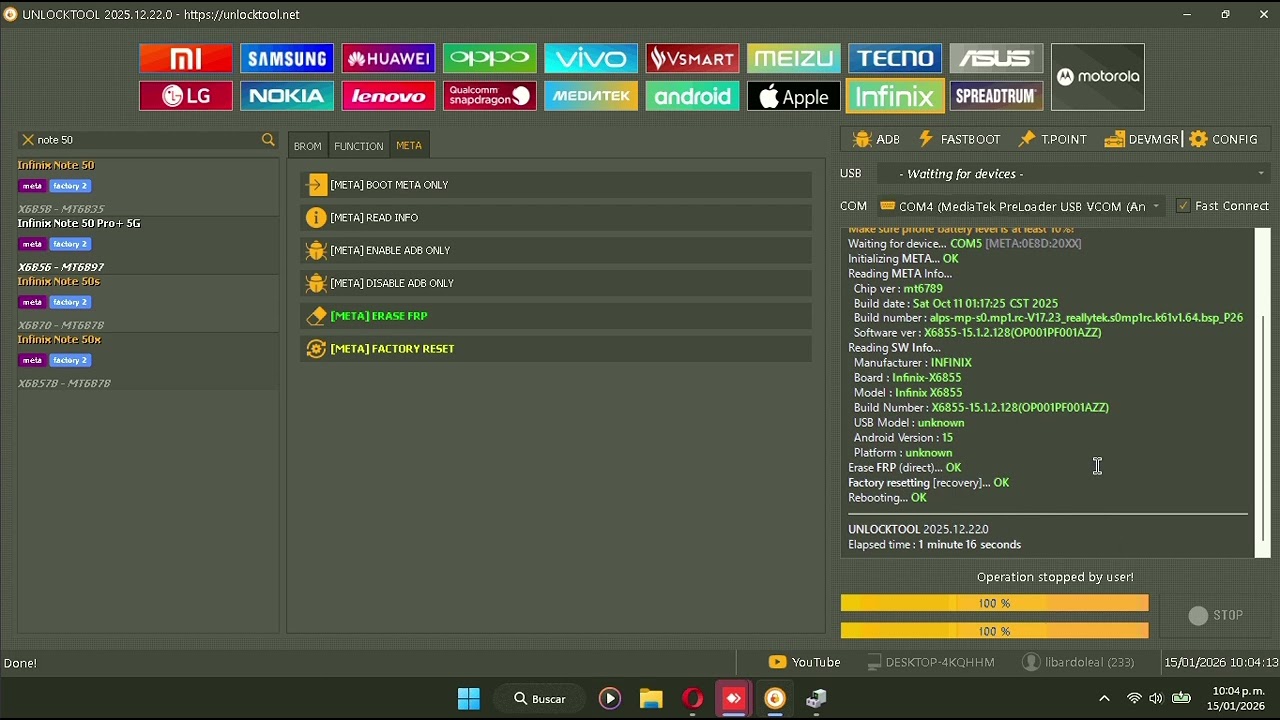1280x720 pixels.
Task: Show hidden system tray icons chevron
Action: 1104,699
